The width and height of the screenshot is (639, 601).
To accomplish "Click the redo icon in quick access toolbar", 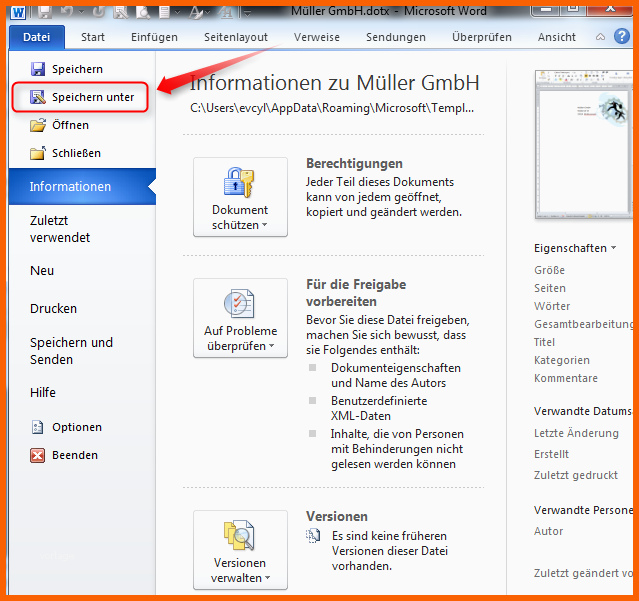I will [x=98, y=12].
